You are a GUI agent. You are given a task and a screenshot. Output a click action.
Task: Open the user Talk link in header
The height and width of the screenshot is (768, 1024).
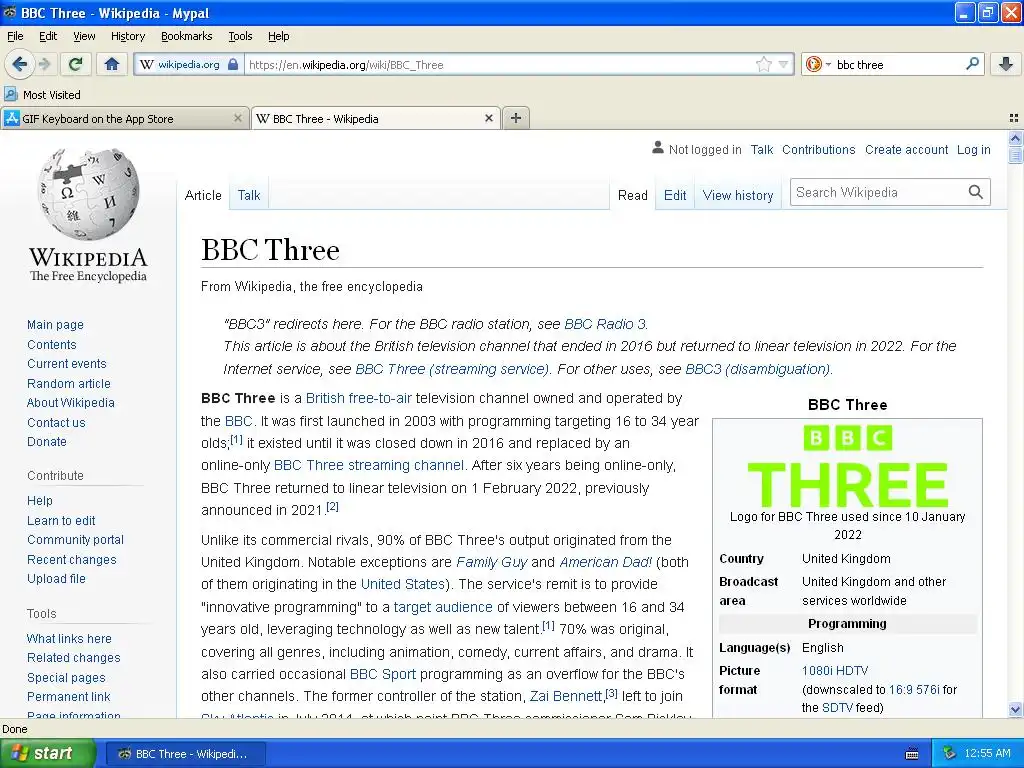tap(761, 150)
